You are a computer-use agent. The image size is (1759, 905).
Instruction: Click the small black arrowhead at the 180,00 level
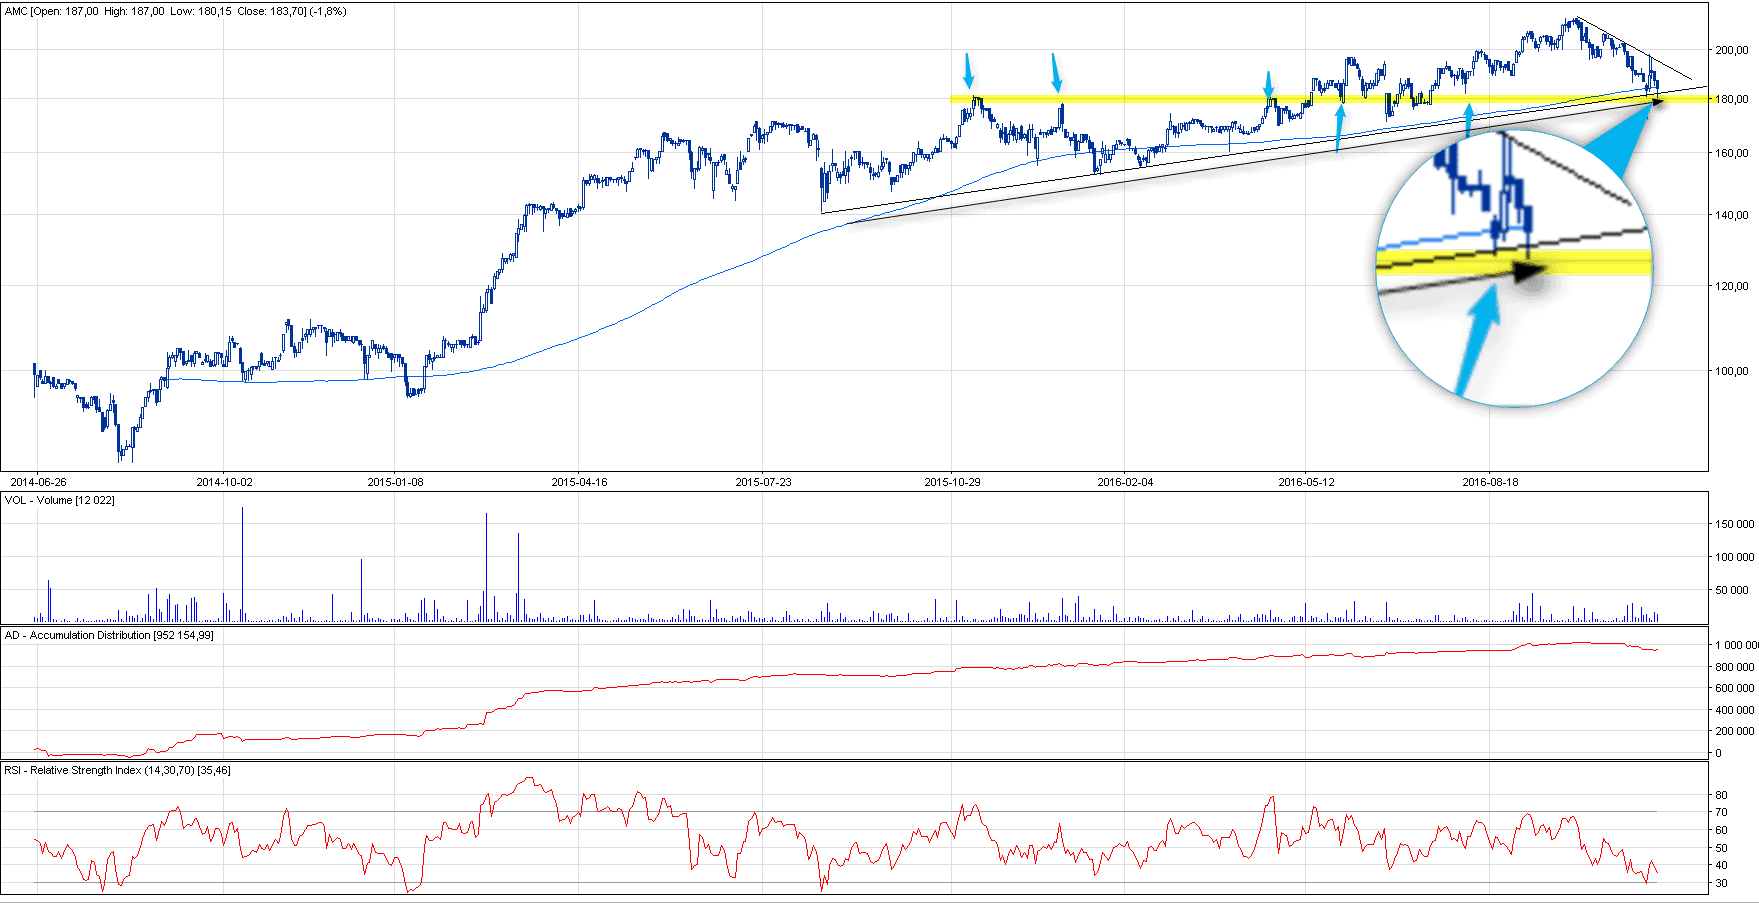pyautogui.click(x=1656, y=100)
